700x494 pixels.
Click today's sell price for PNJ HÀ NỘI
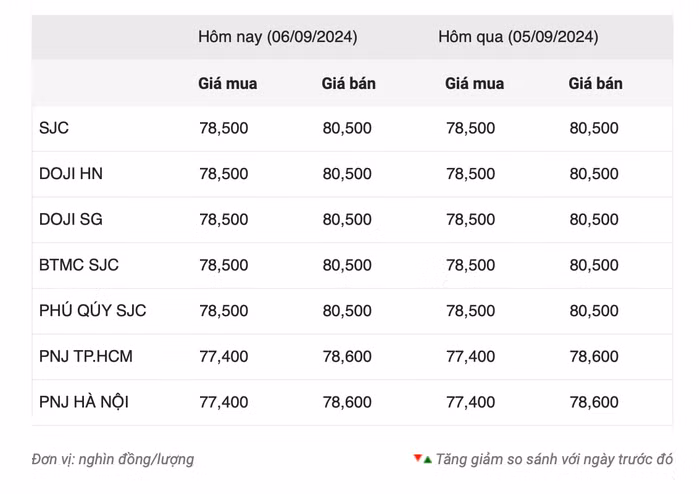(x=347, y=402)
